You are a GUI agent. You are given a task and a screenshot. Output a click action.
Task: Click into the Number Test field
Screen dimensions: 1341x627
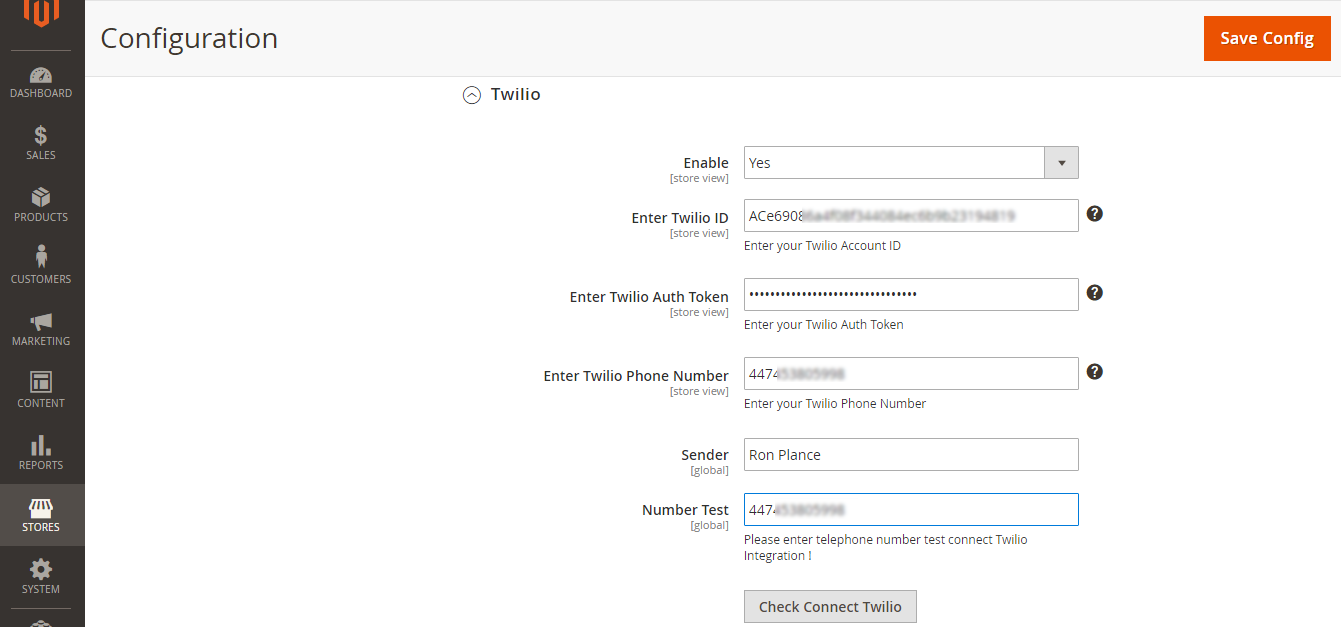tap(910, 510)
